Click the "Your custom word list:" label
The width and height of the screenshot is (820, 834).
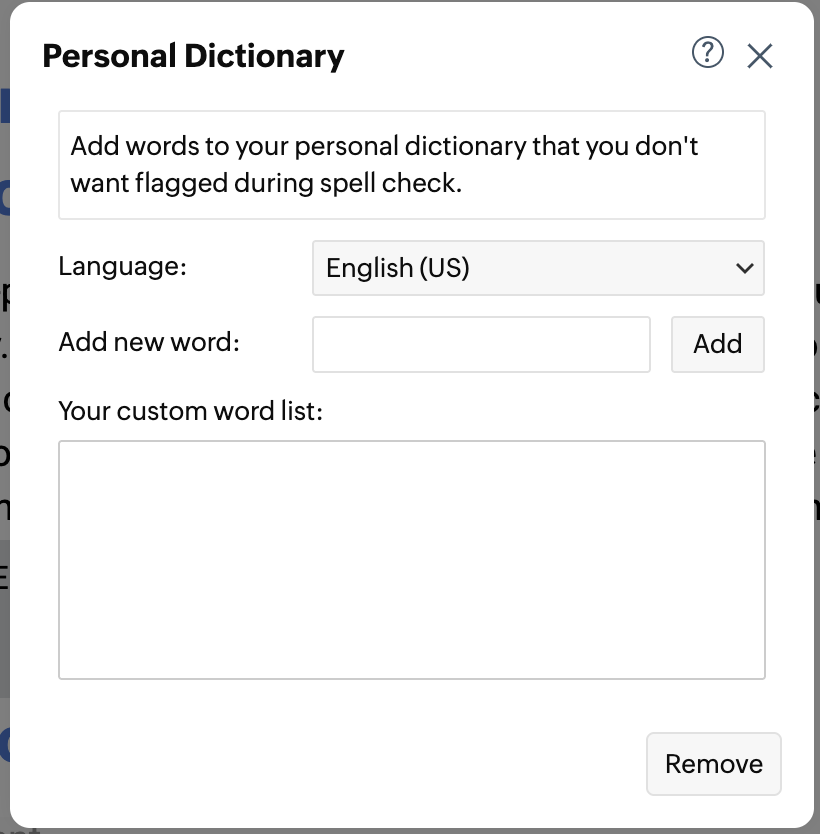(190, 411)
